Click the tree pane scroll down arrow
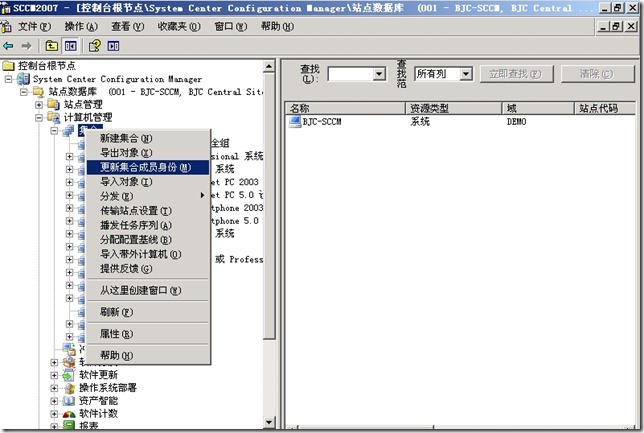 click(269, 422)
